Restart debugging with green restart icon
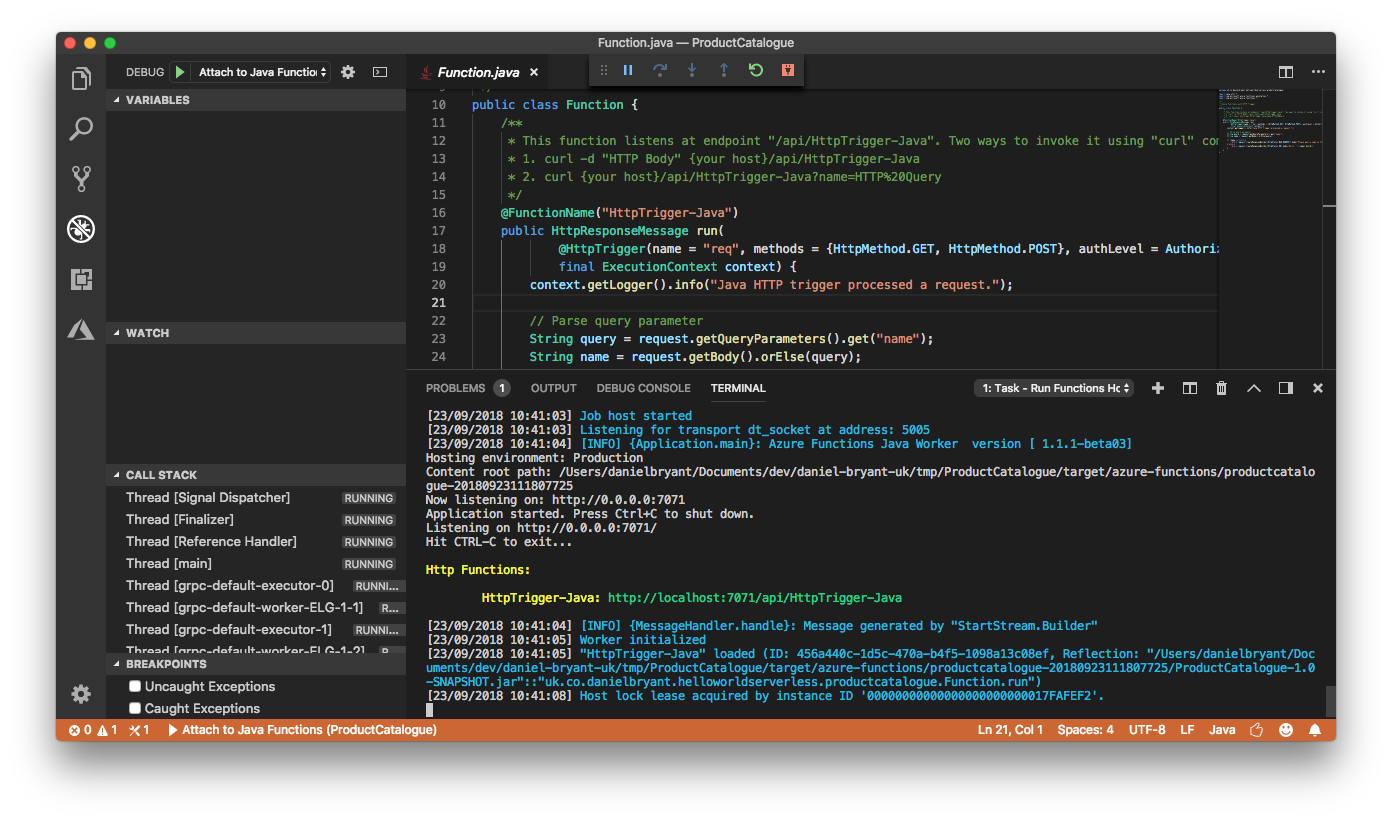 (x=756, y=70)
